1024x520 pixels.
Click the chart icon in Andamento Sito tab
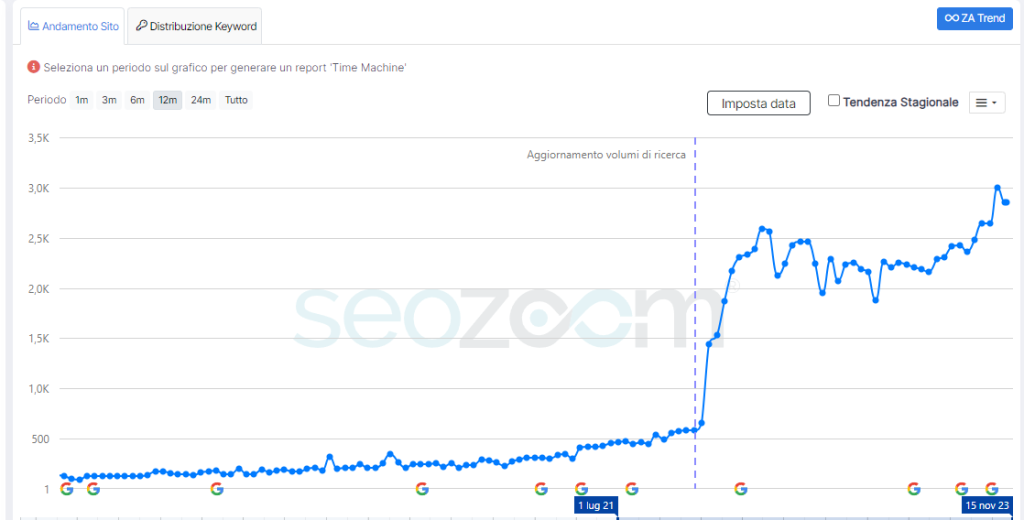[33, 27]
